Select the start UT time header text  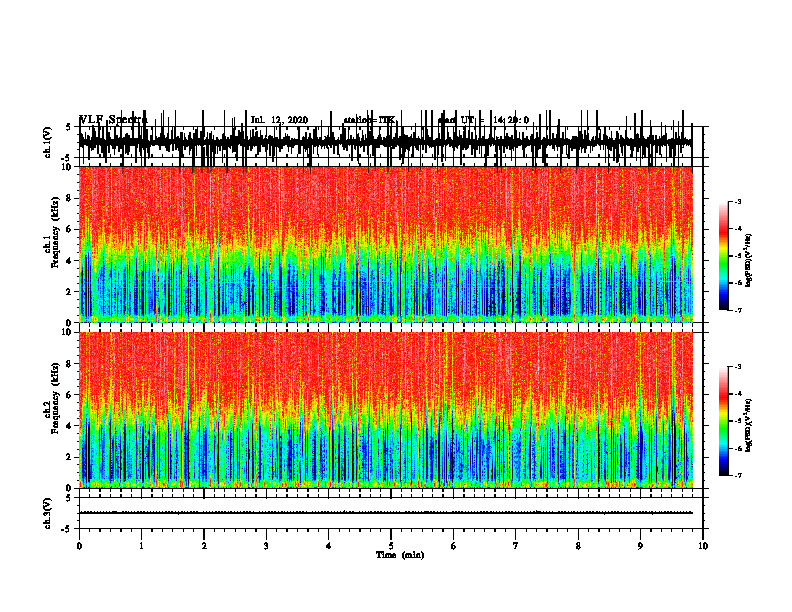click(x=484, y=120)
